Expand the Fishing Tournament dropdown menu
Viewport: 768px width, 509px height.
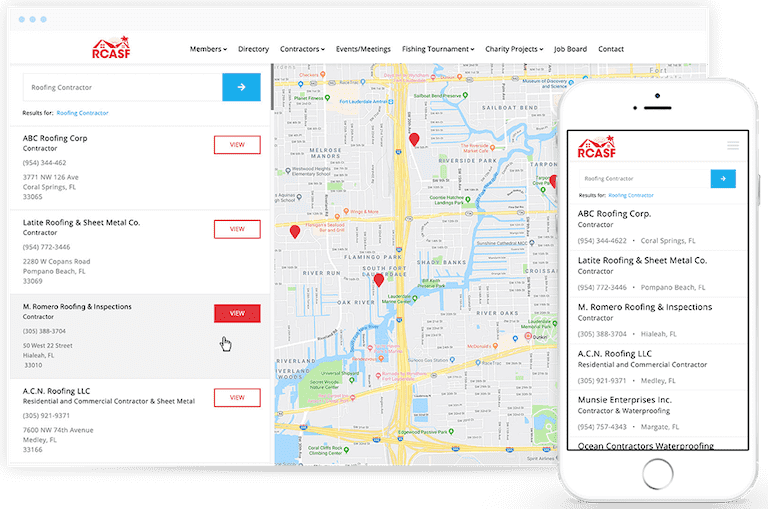pos(438,49)
